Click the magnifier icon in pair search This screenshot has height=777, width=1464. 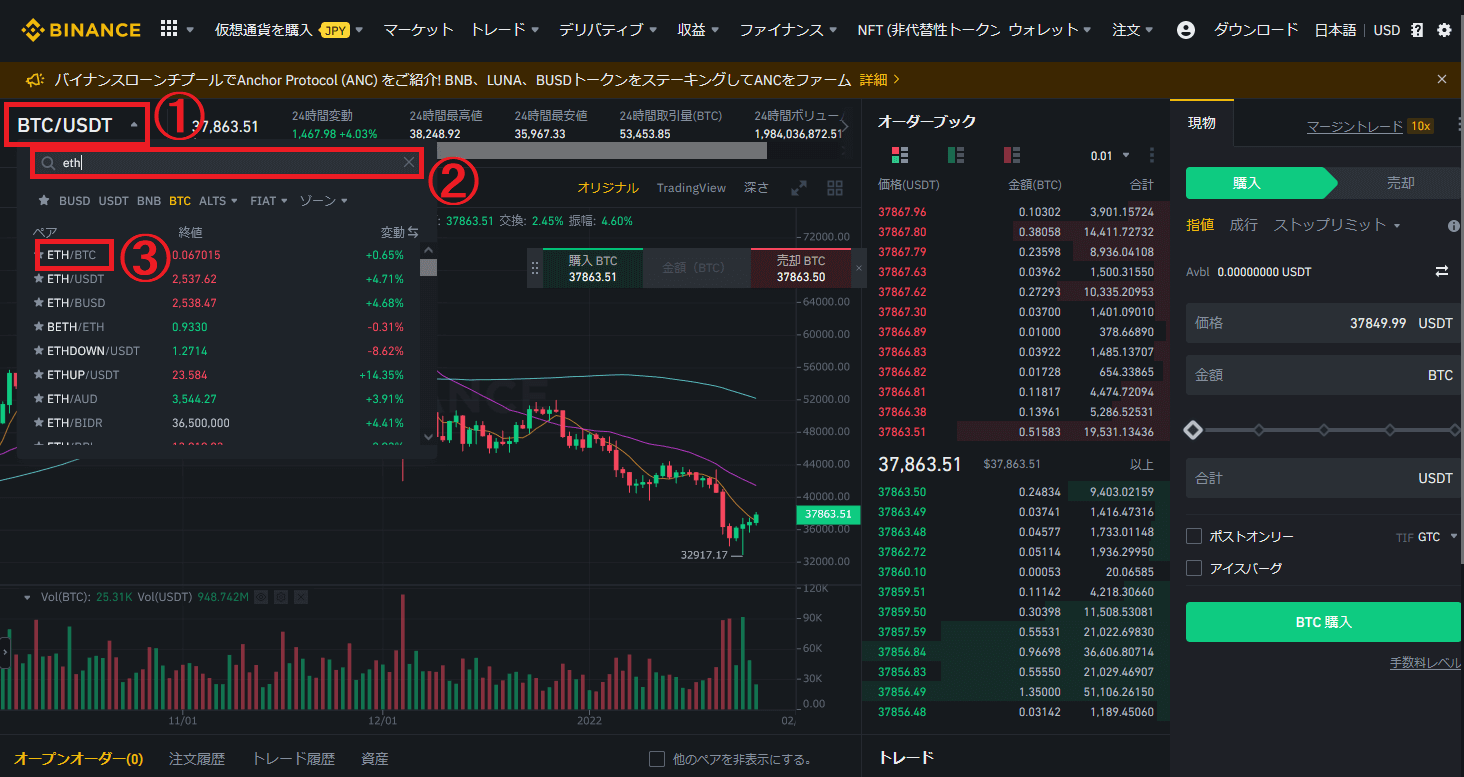coord(48,162)
